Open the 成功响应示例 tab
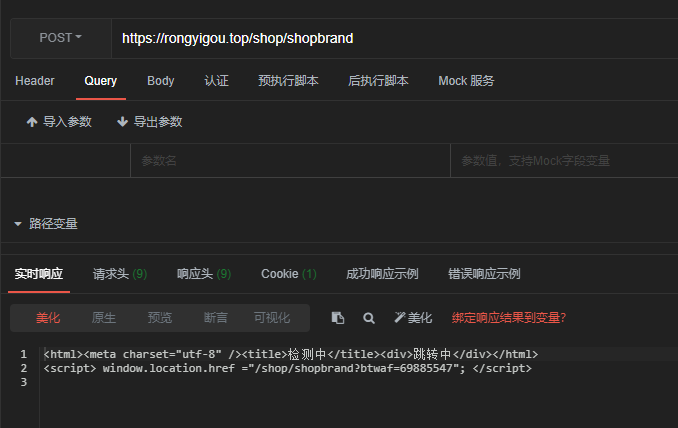The image size is (678, 428). pos(382,274)
